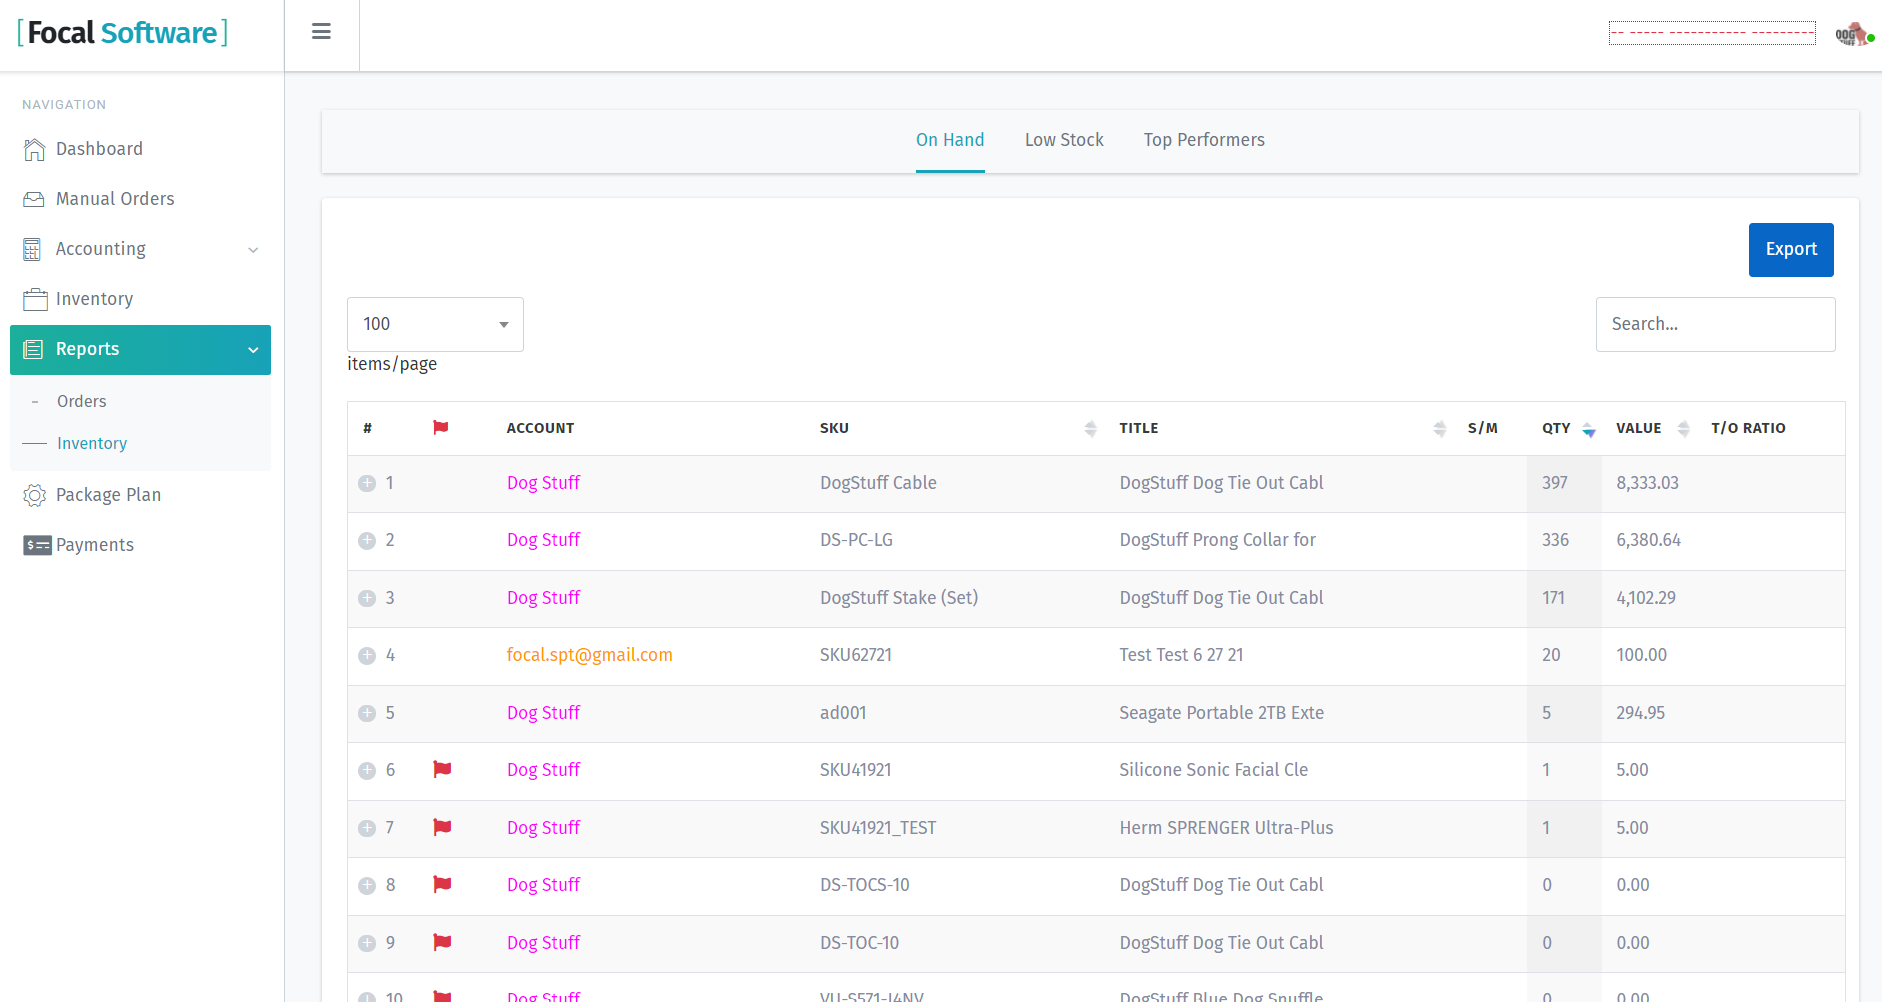Screen dimensions: 1882x1002
Task: Sort table by VALUE column
Action: pyautogui.click(x=1683, y=429)
